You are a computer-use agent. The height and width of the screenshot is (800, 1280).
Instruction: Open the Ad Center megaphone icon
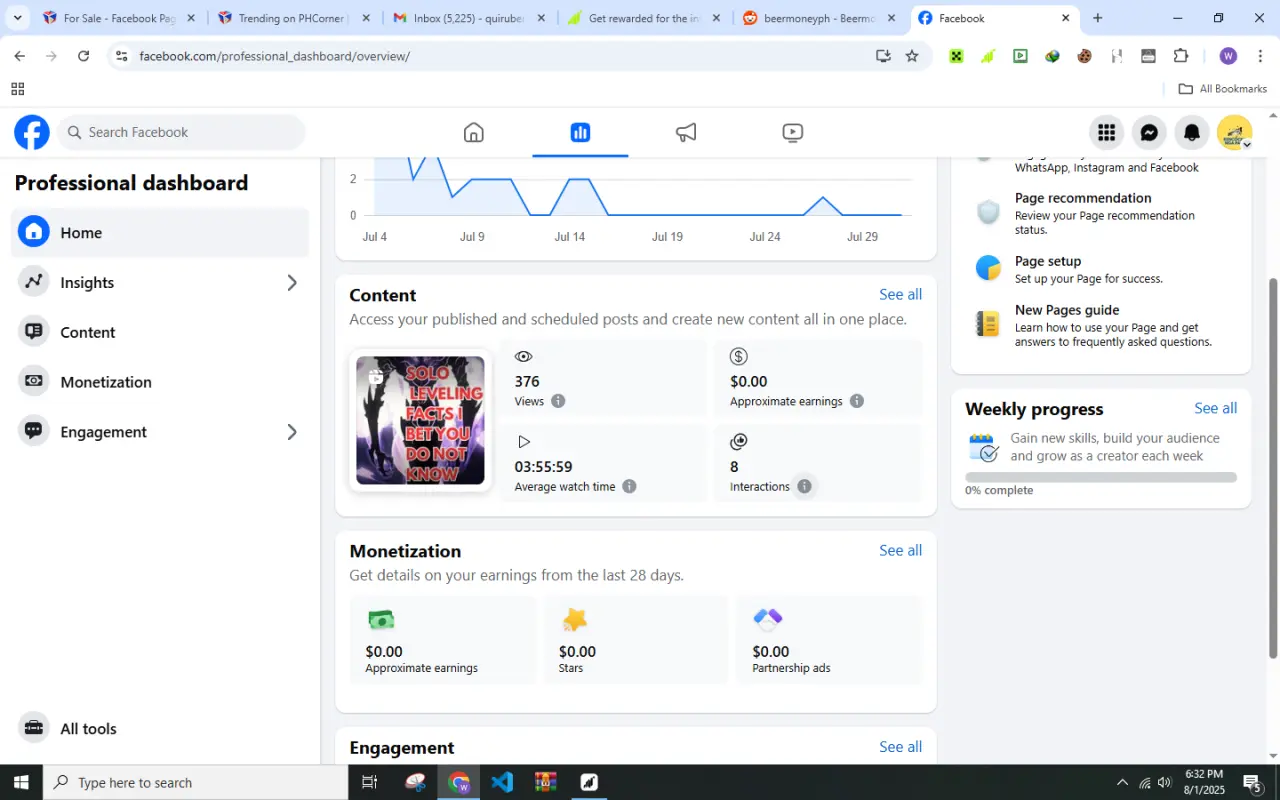click(x=686, y=132)
